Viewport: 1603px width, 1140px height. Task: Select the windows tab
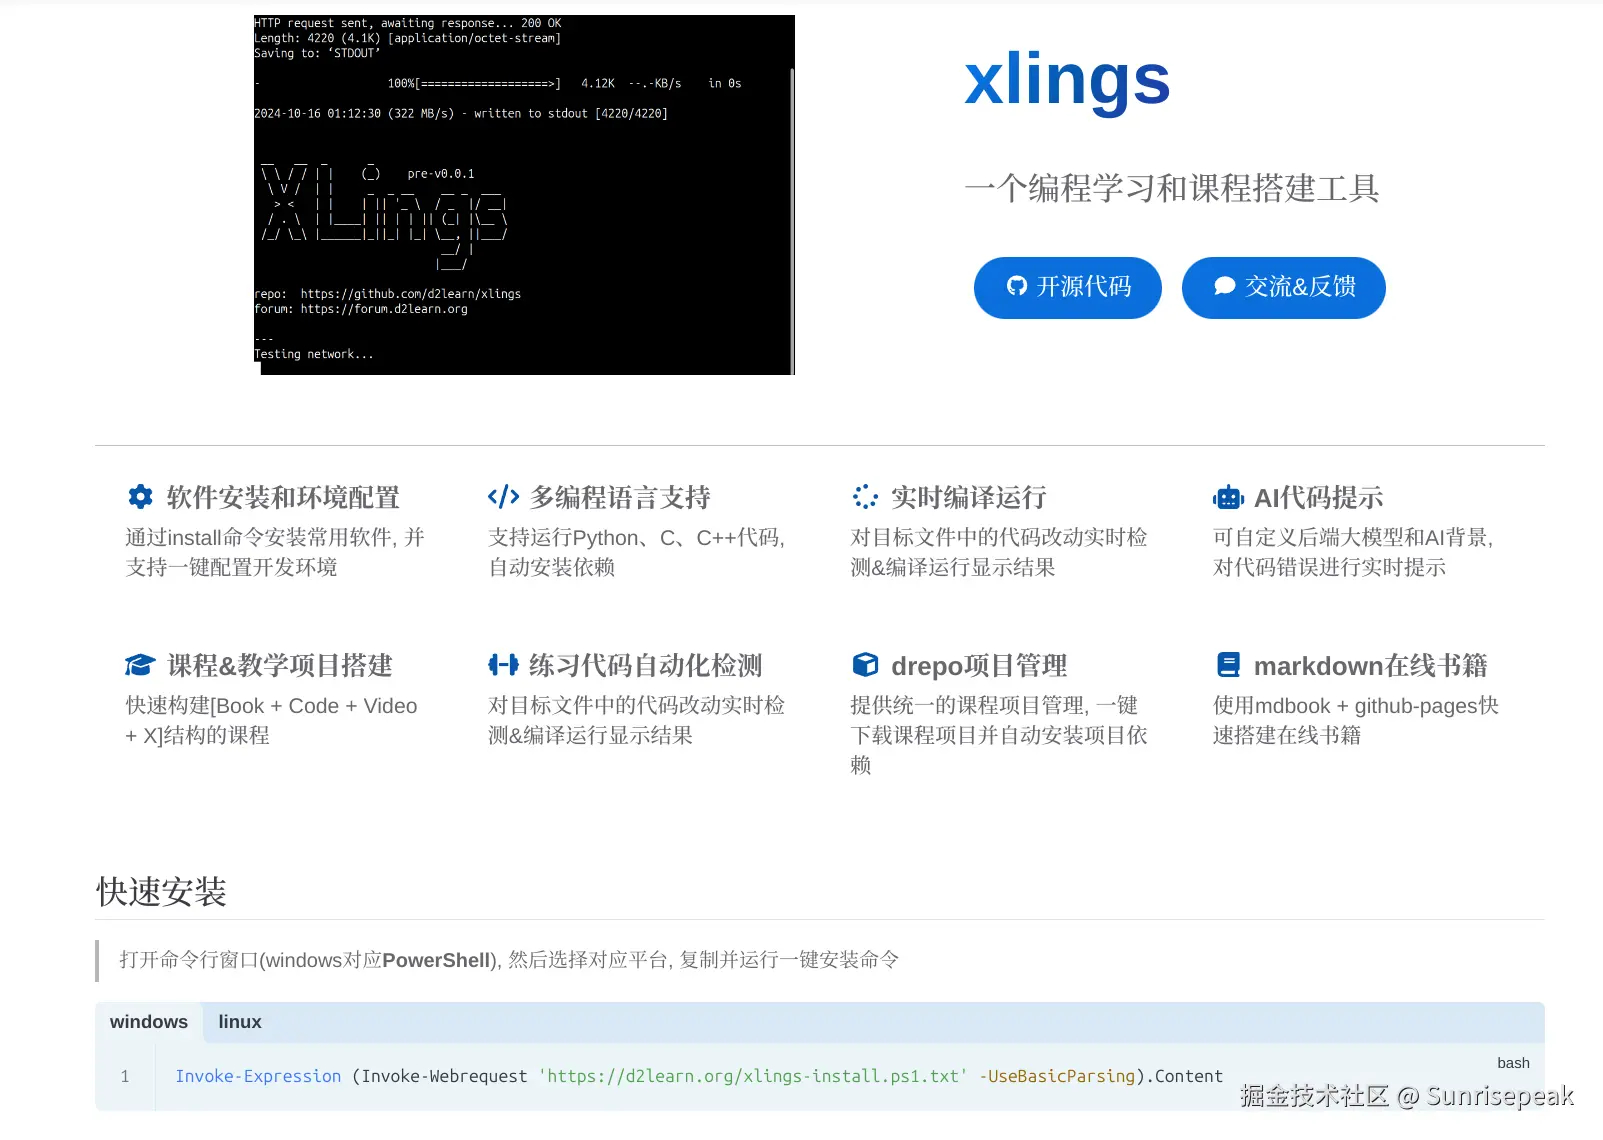click(x=148, y=1021)
